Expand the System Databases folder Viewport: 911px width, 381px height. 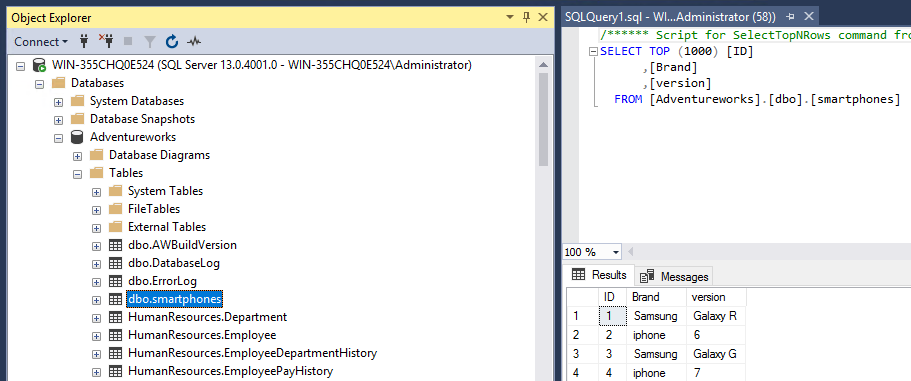(x=58, y=102)
